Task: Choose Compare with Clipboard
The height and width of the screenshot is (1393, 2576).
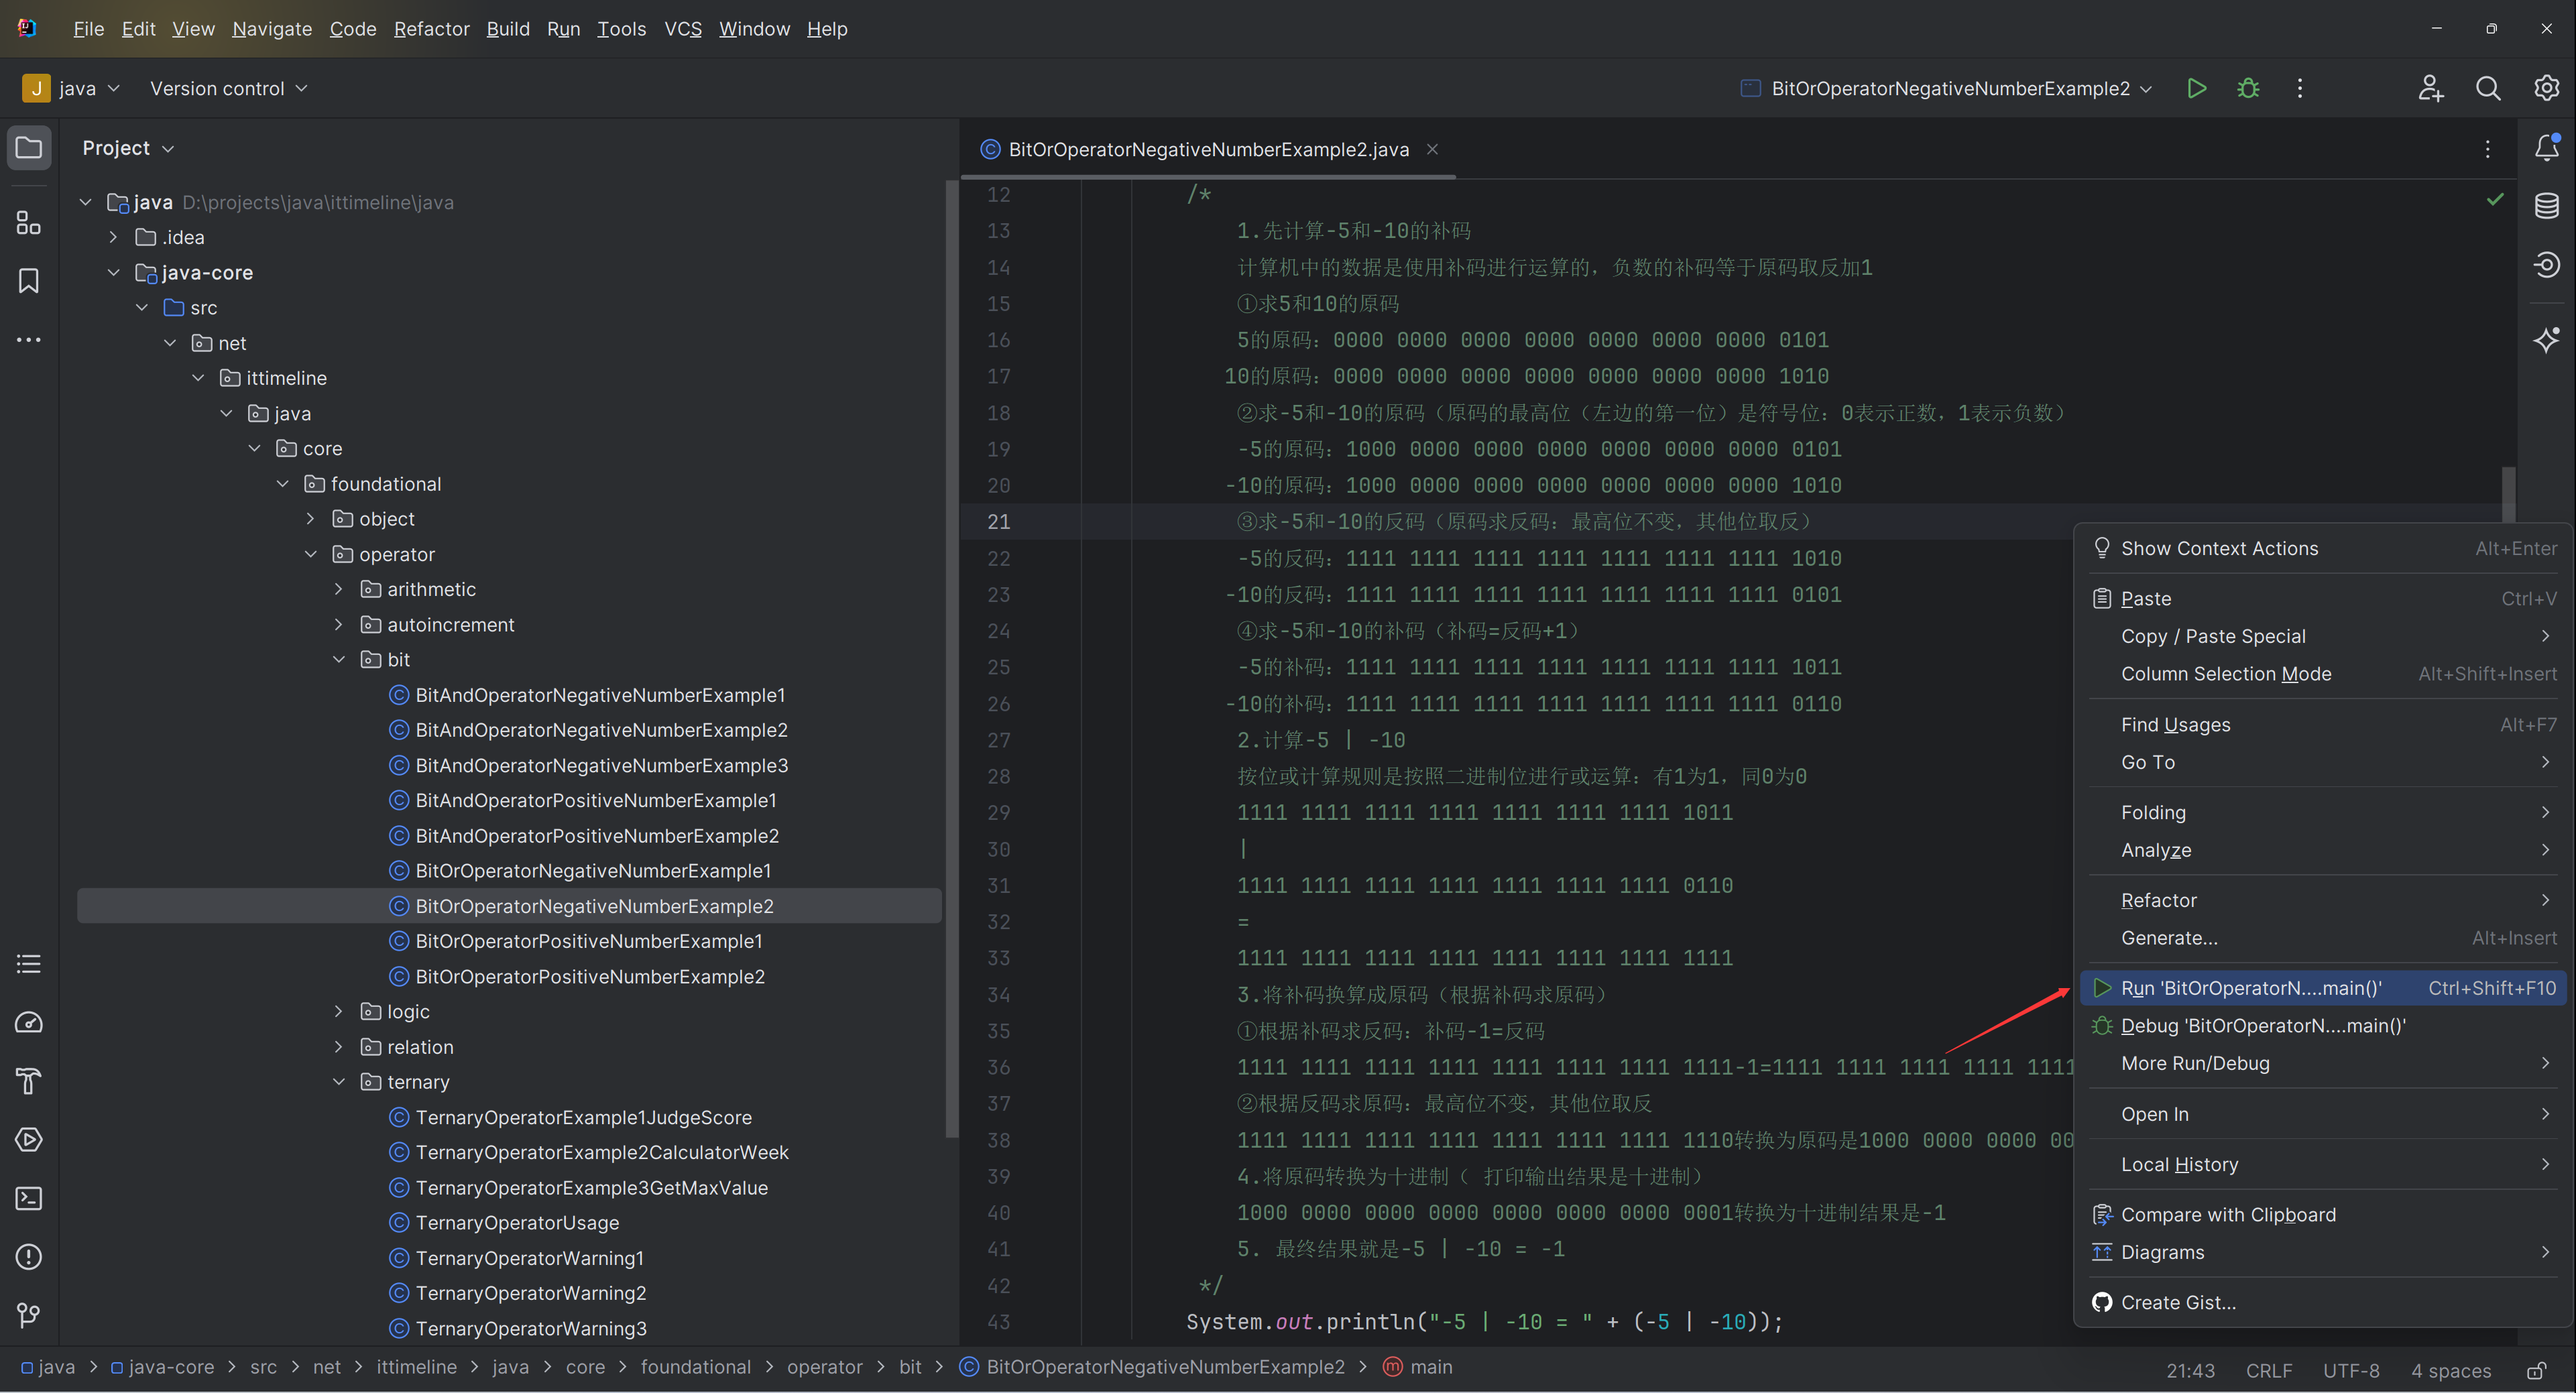Action: [x=2323, y=1215]
